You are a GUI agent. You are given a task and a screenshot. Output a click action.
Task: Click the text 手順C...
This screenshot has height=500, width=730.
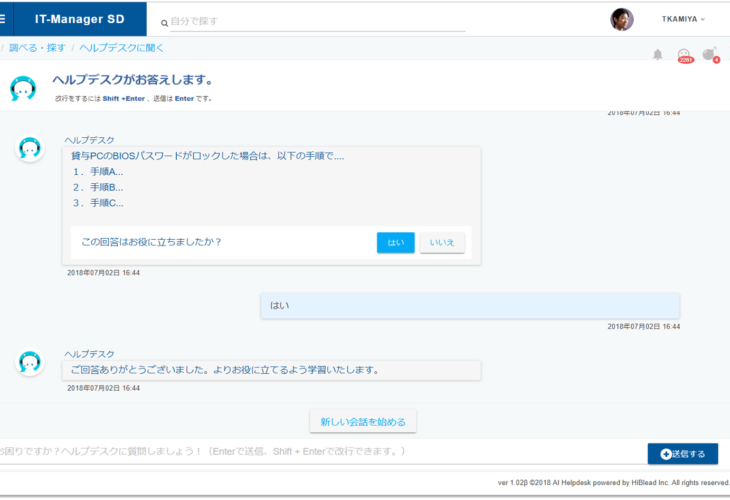[107, 203]
